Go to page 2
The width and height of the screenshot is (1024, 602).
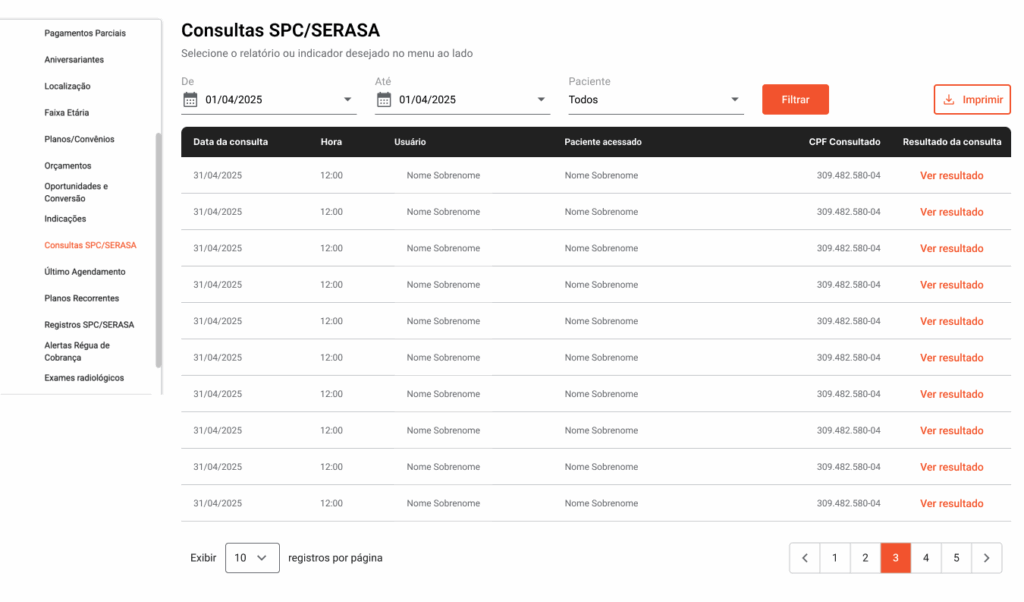865,558
